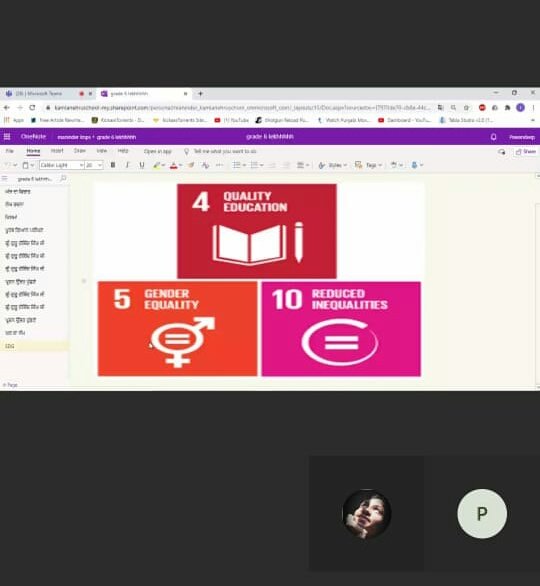
Task: Select the Quality Education image
Action: 257,231
